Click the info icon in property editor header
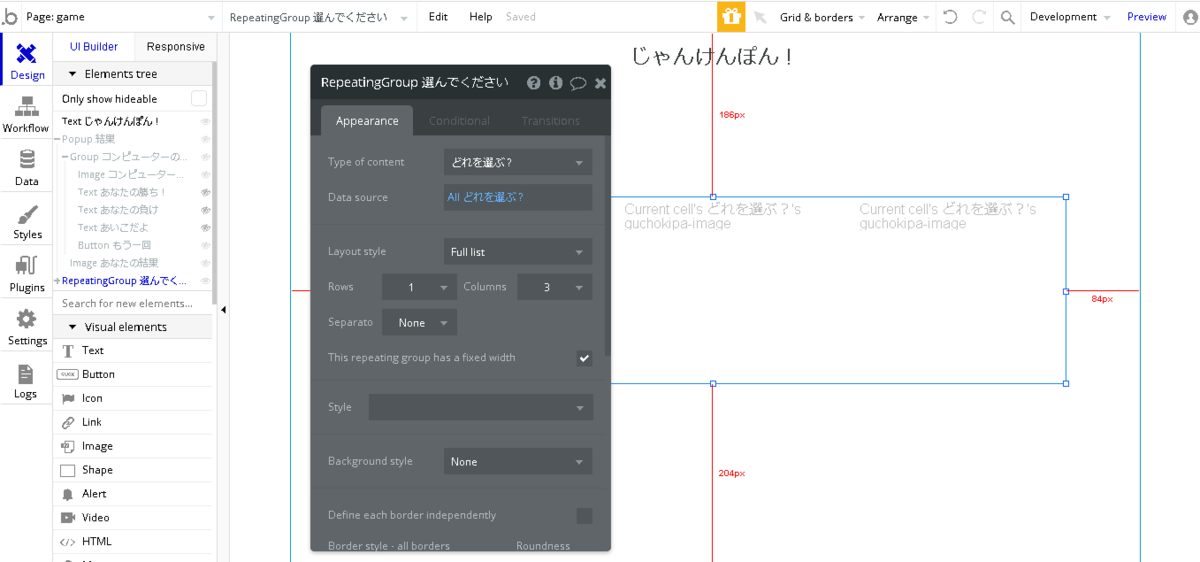Image resolution: width=1200 pixels, height=562 pixels. tap(556, 83)
